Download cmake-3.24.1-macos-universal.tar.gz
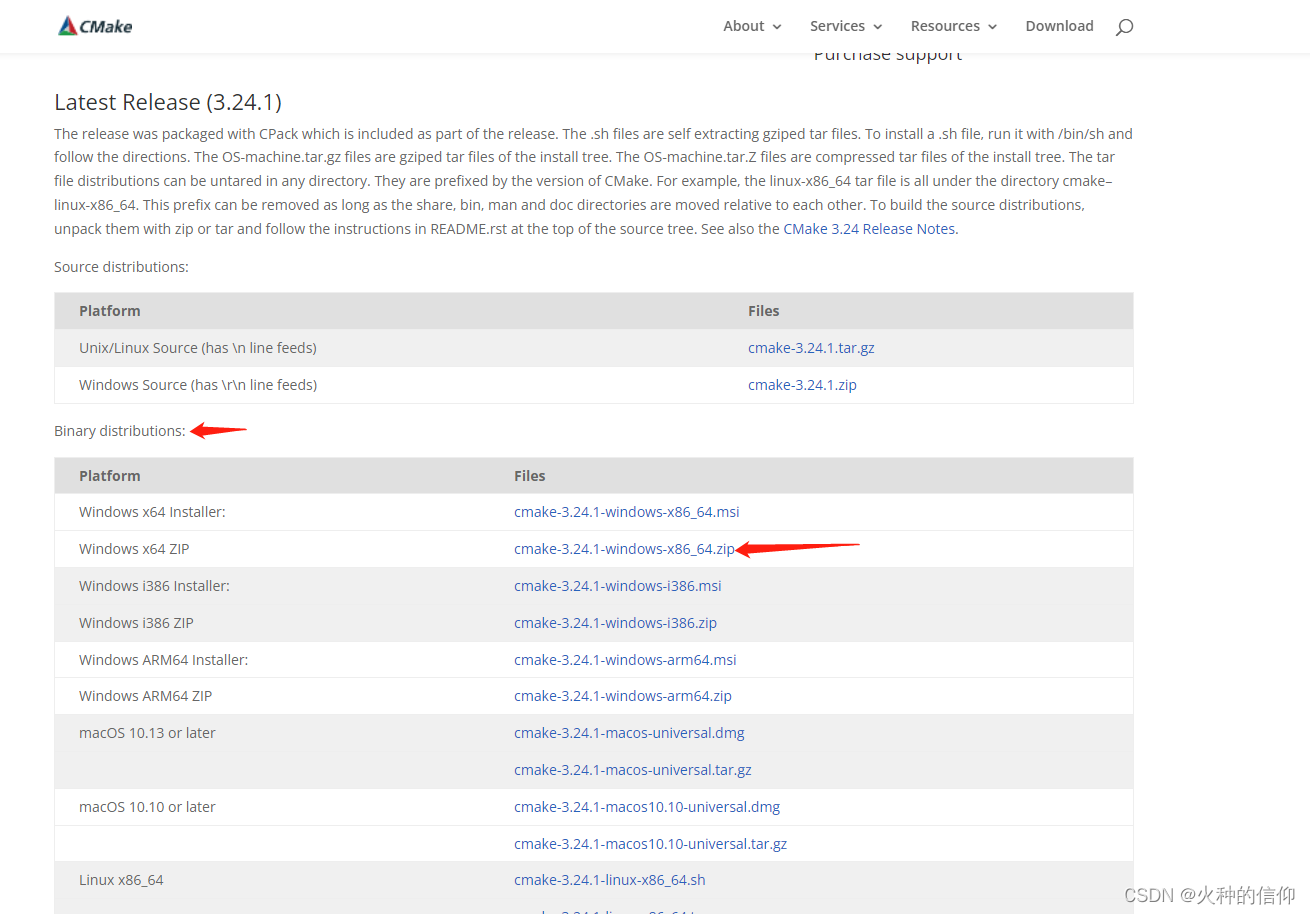The height and width of the screenshot is (914, 1310). (x=633, y=770)
